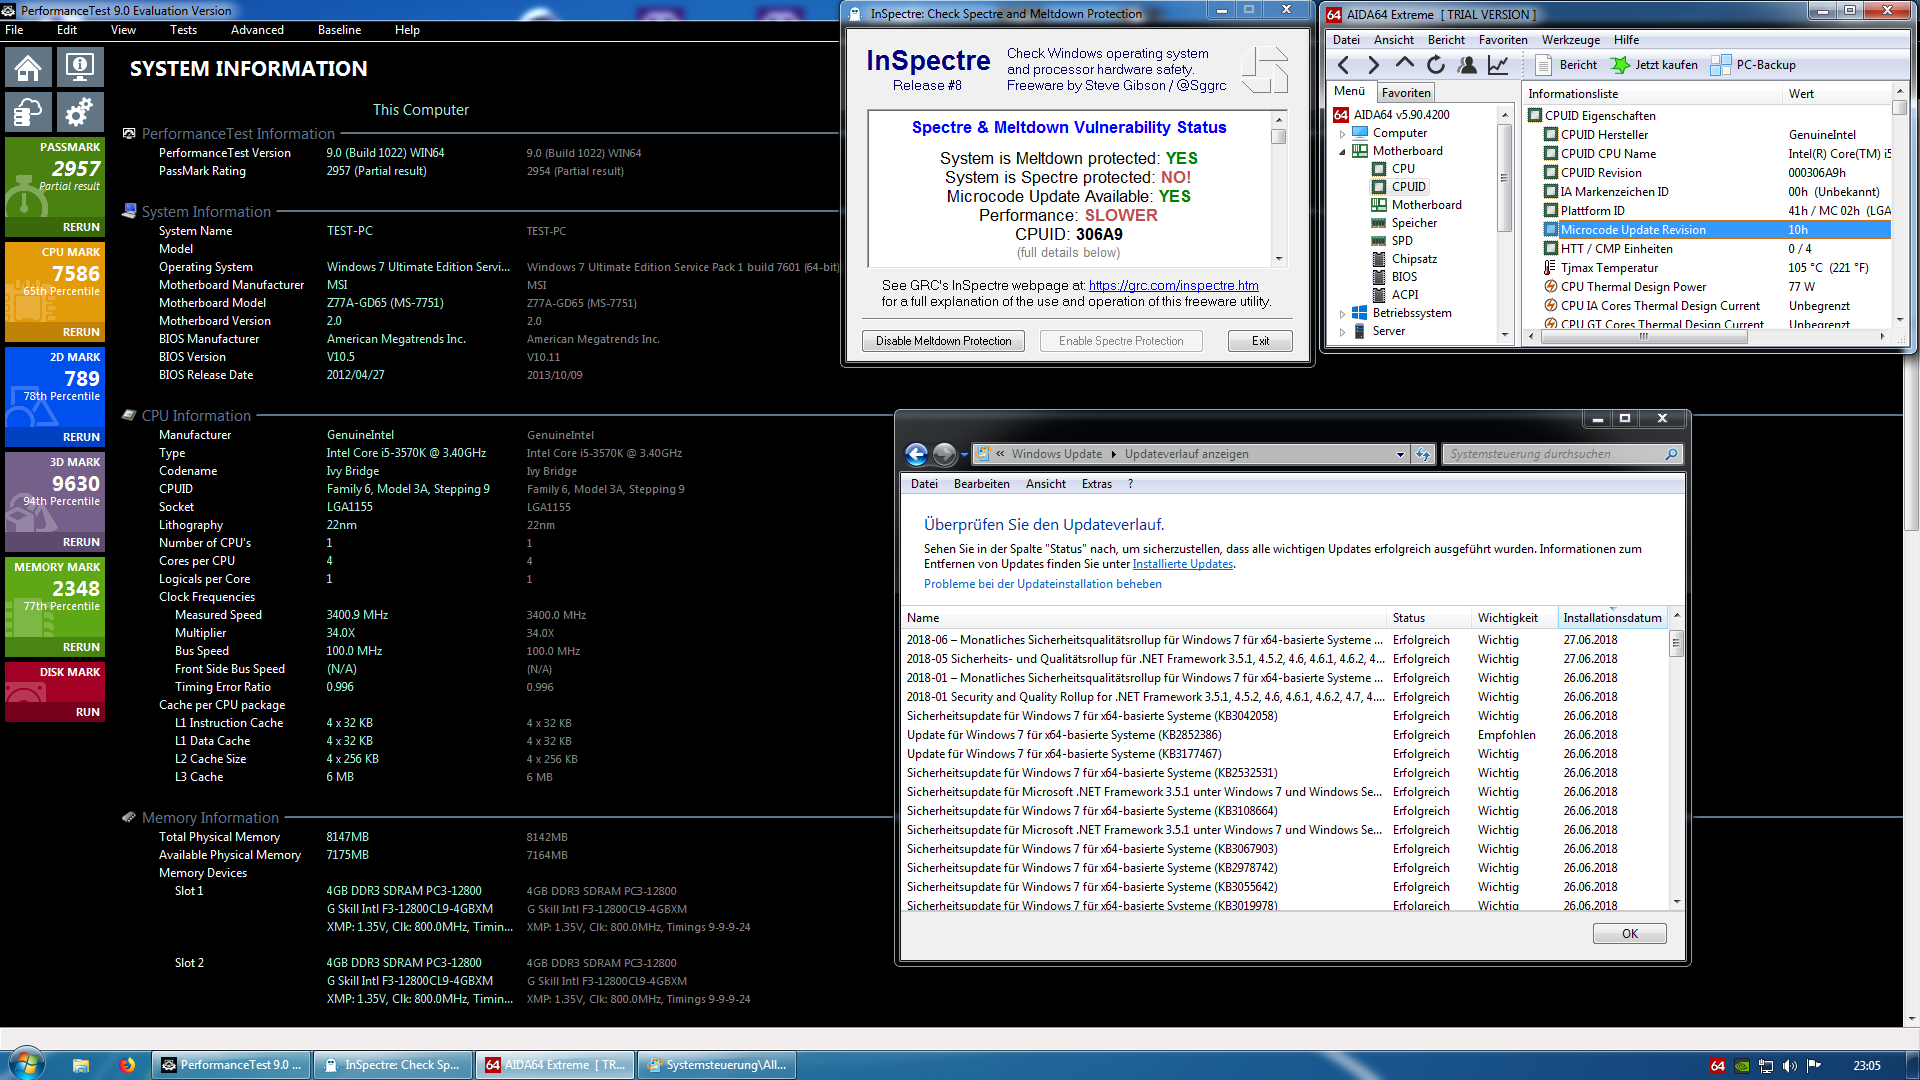Open the Werkzeuge menu in AIDA64
The image size is (1920, 1080).
pyautogui.click(x=1570, y=40)
